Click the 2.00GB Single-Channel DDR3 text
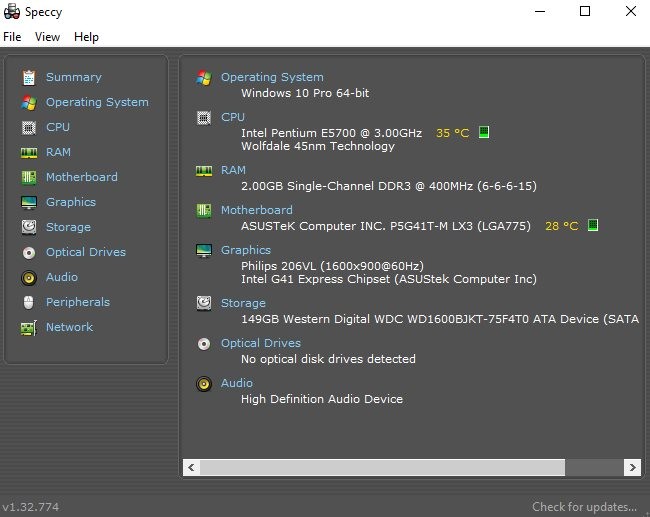Image resolution: width=650 pixels, height=517 pixels. (389, 186)
